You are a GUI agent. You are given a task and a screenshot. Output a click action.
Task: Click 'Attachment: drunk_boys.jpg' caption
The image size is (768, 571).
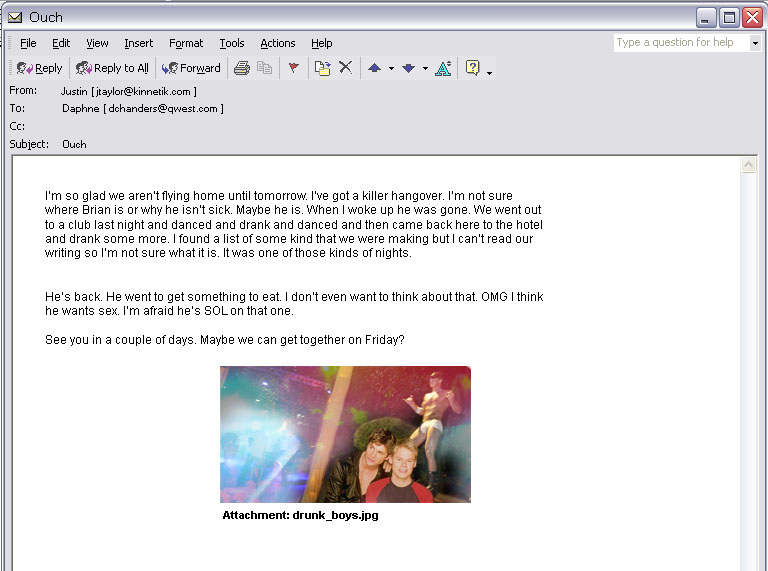coord(300,515)
